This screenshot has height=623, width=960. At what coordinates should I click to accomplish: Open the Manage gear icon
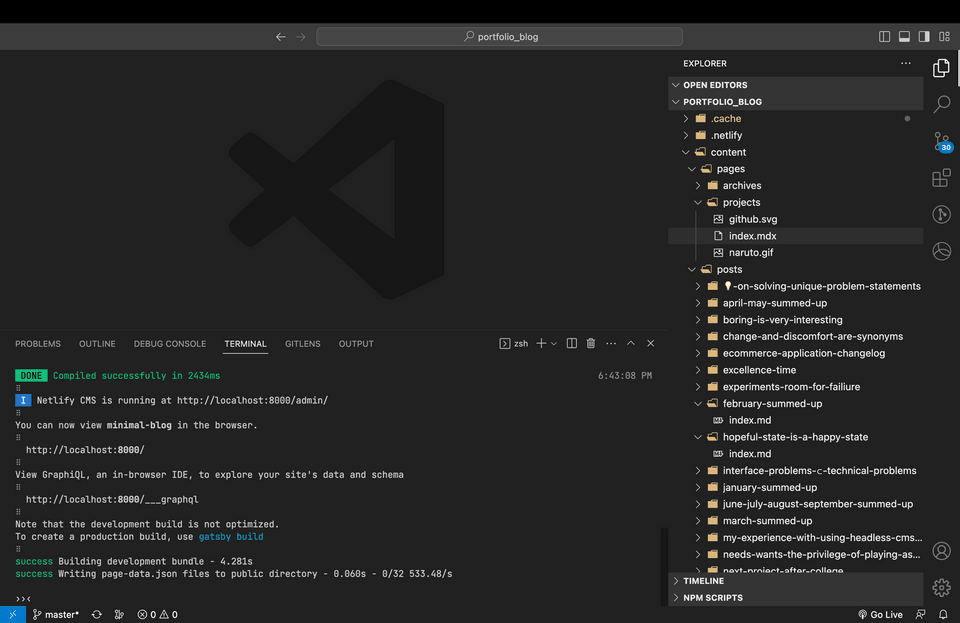point(942,588)
